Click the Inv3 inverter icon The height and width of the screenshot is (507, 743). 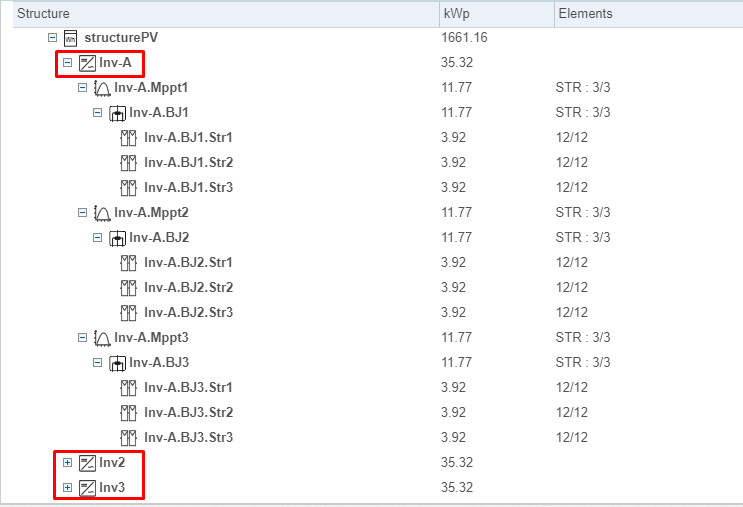(87, 488)
